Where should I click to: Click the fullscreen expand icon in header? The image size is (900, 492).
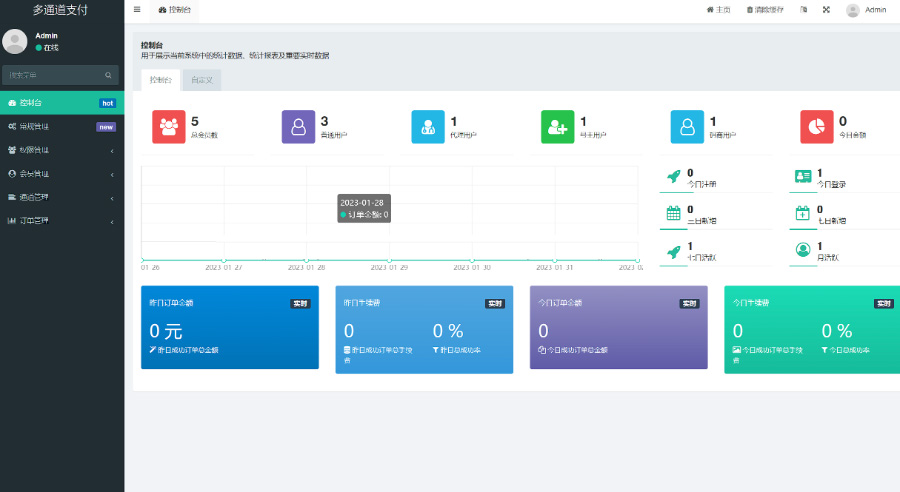(826, 10)
